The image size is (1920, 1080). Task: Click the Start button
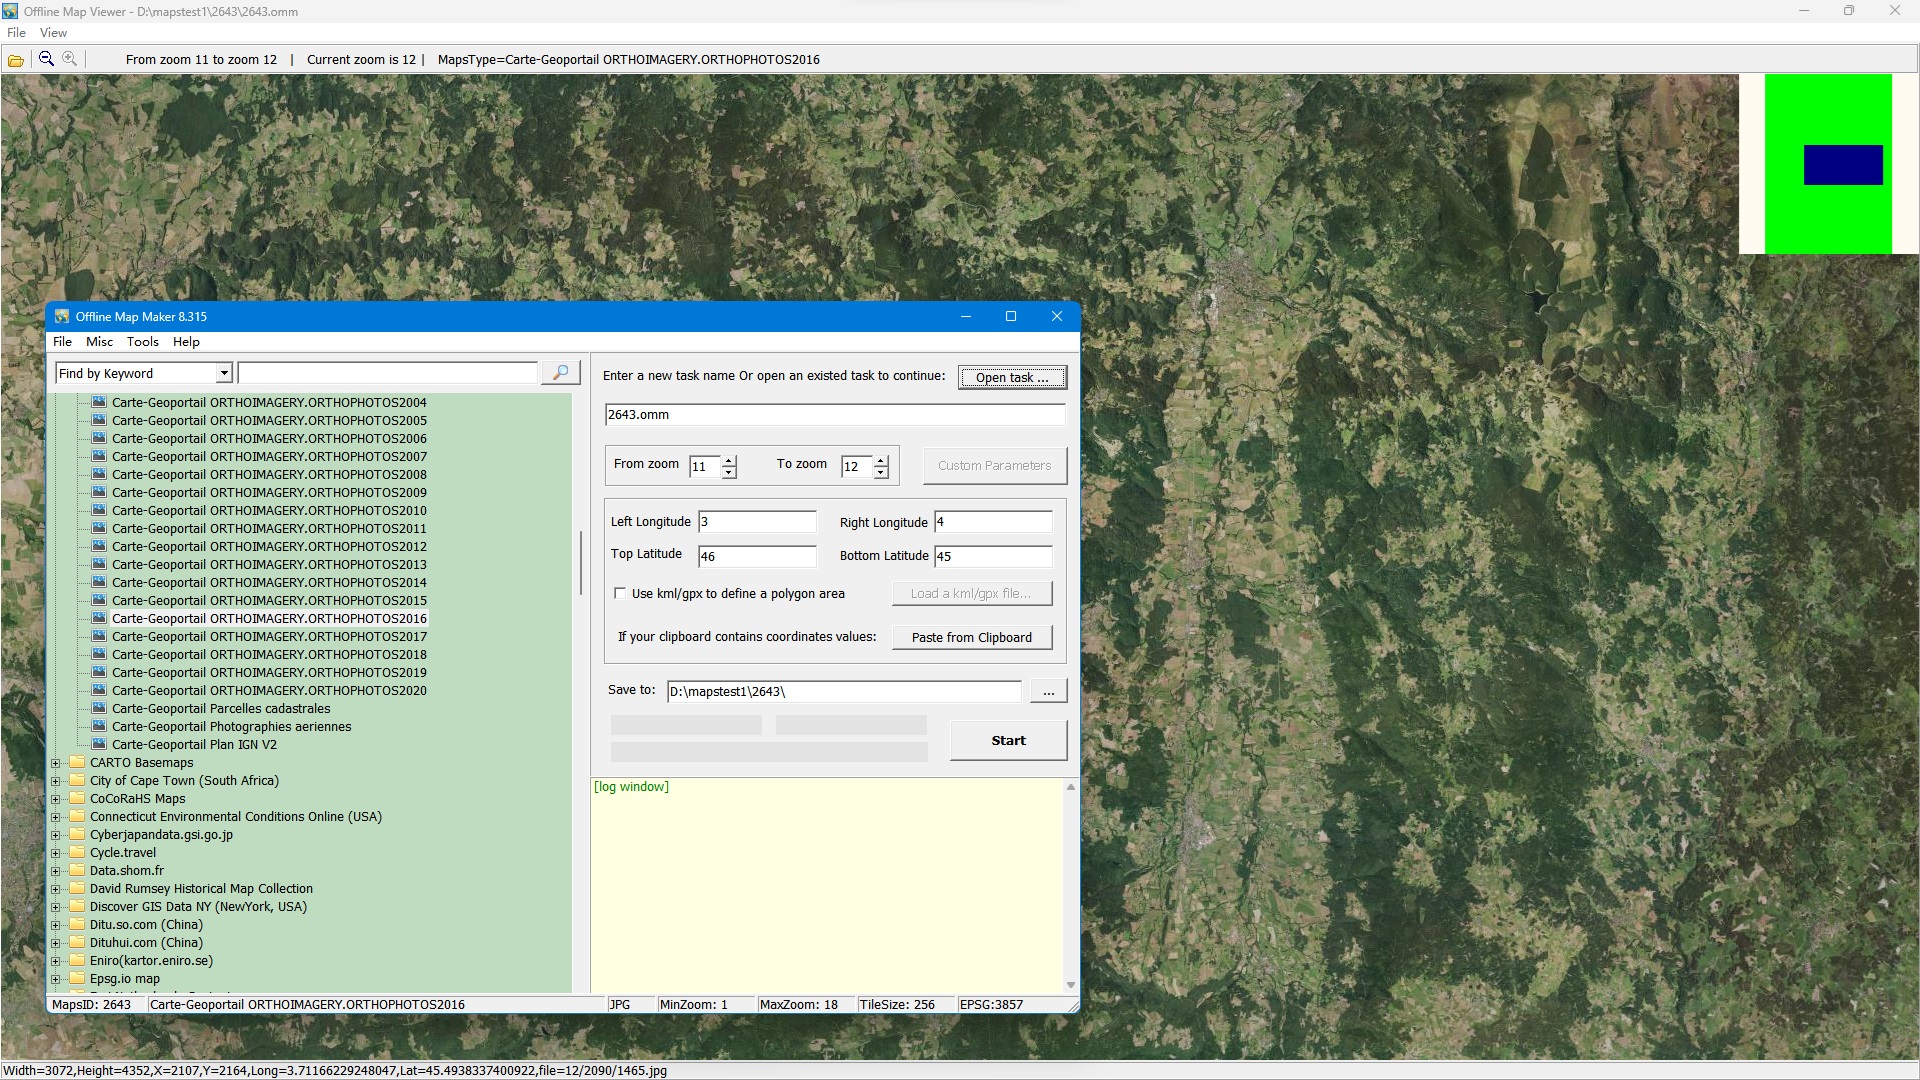[x=1008, y=740]
